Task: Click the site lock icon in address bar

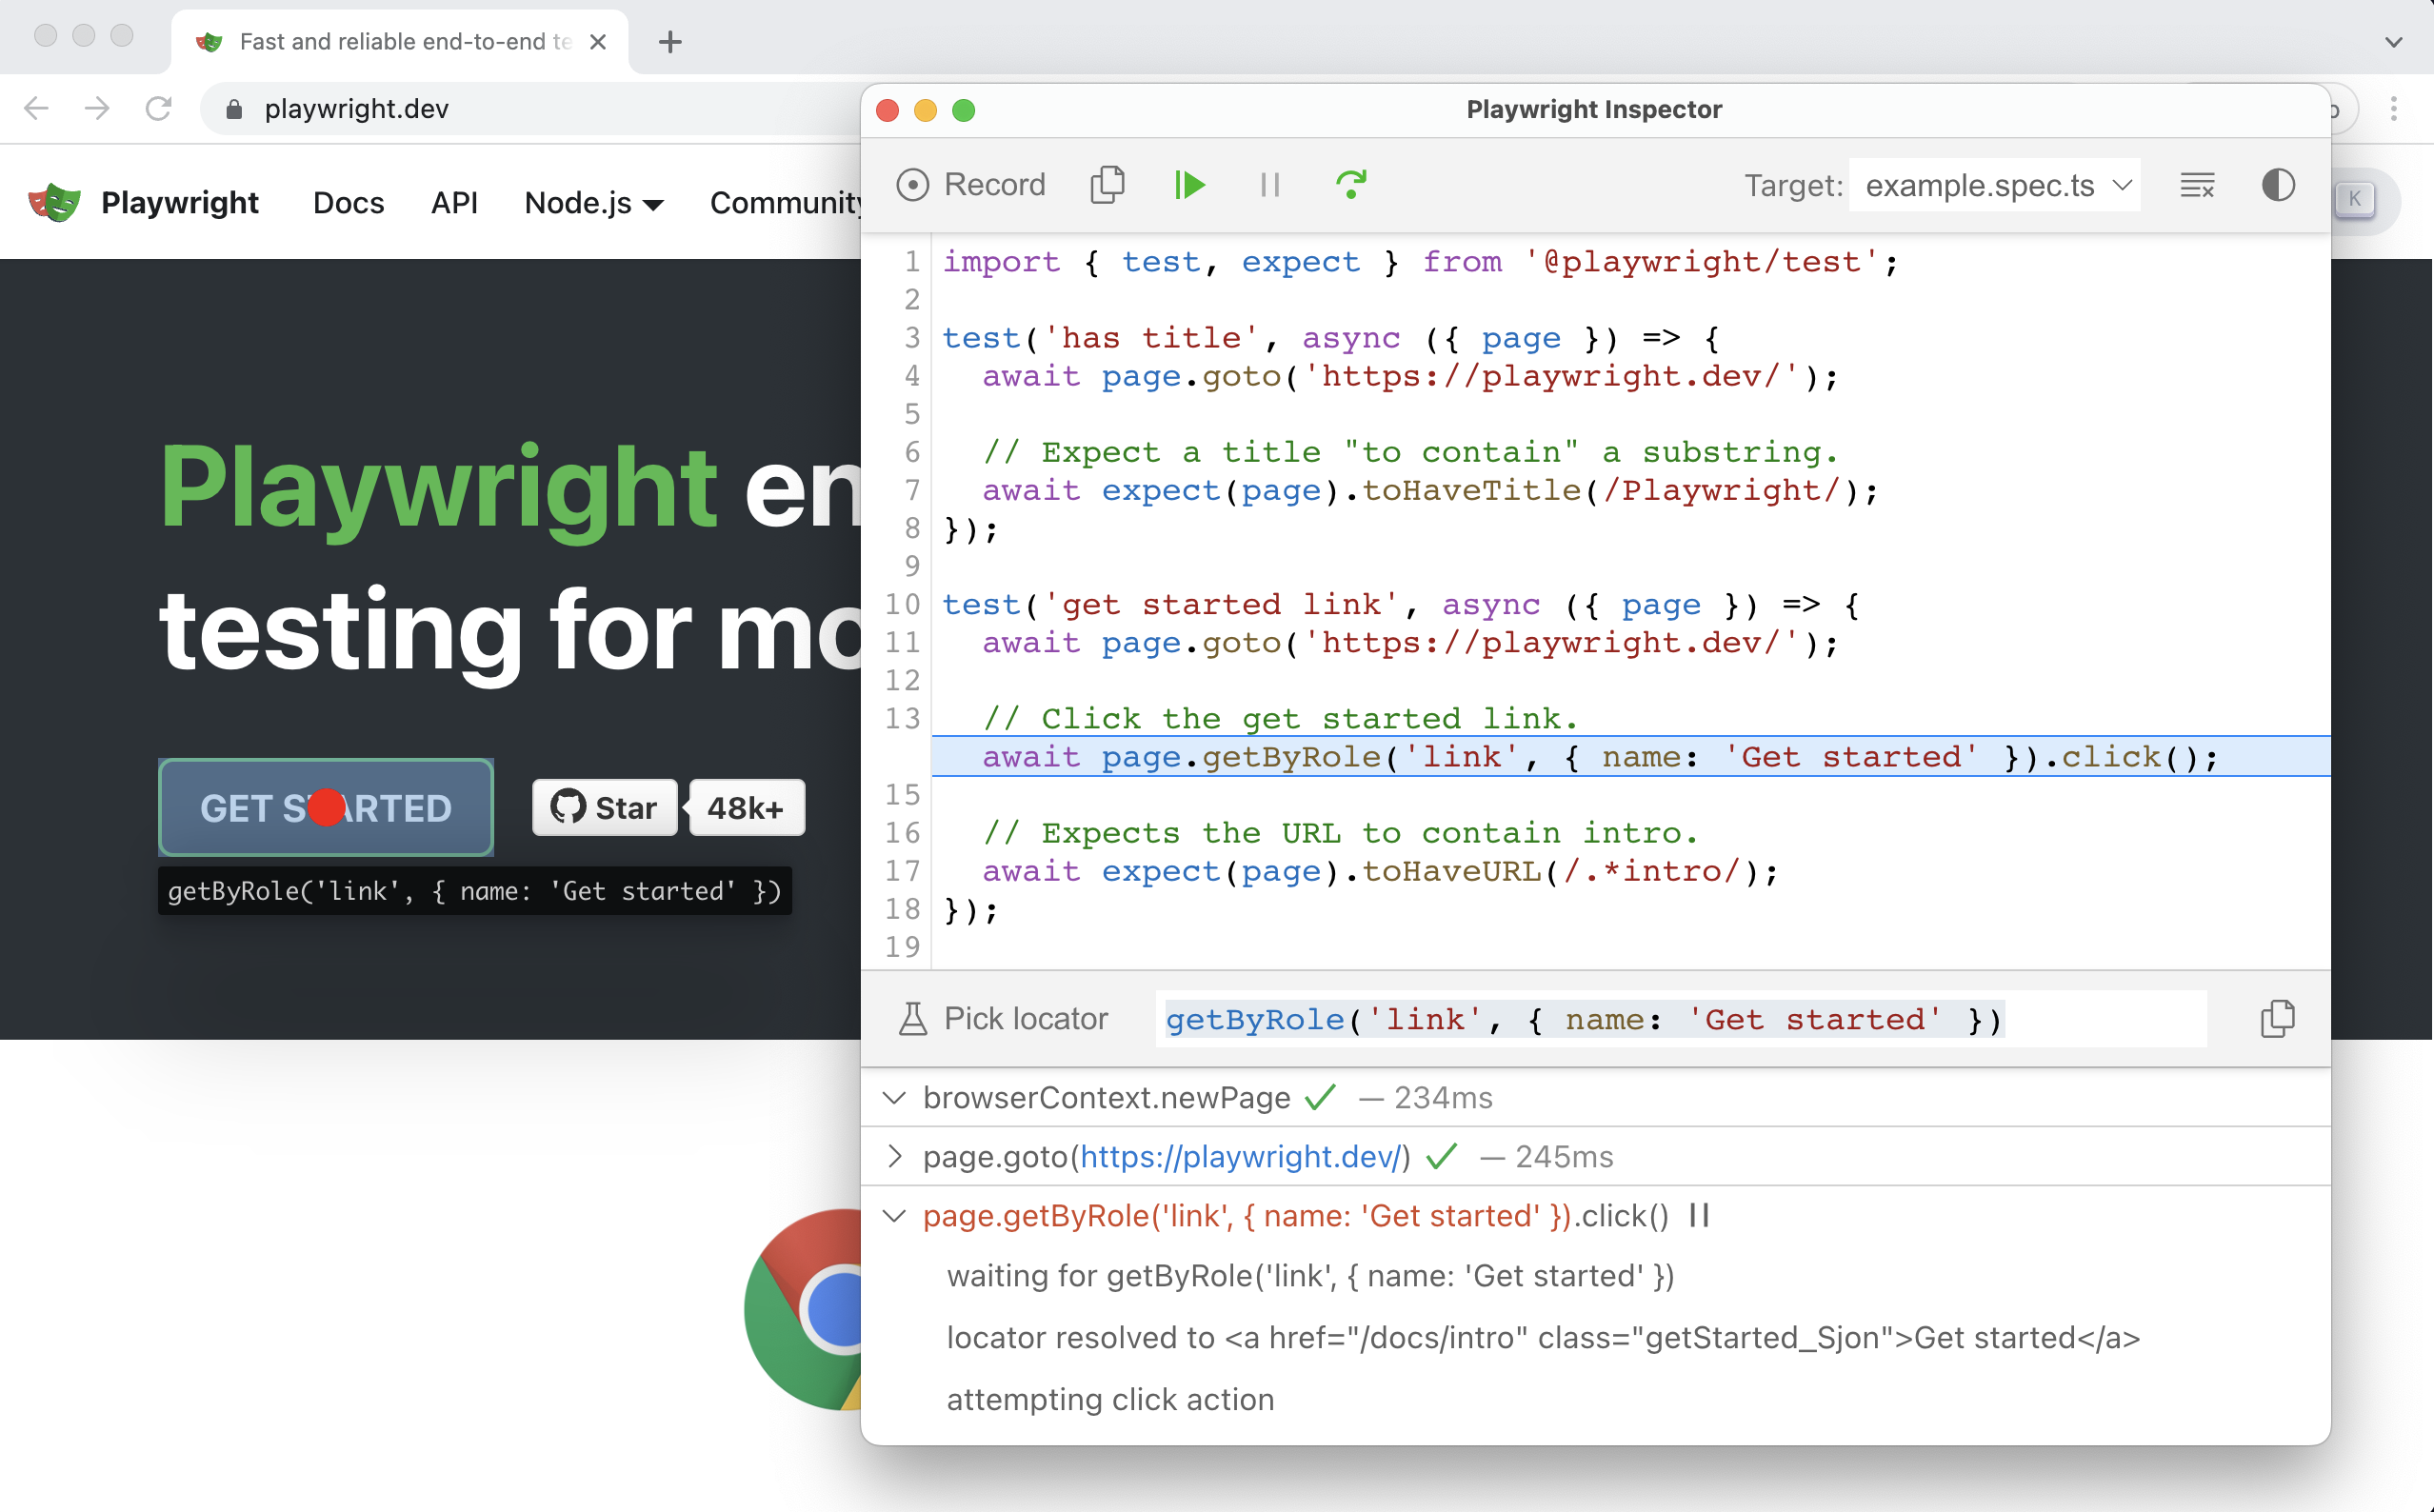Action: (234, 108)
